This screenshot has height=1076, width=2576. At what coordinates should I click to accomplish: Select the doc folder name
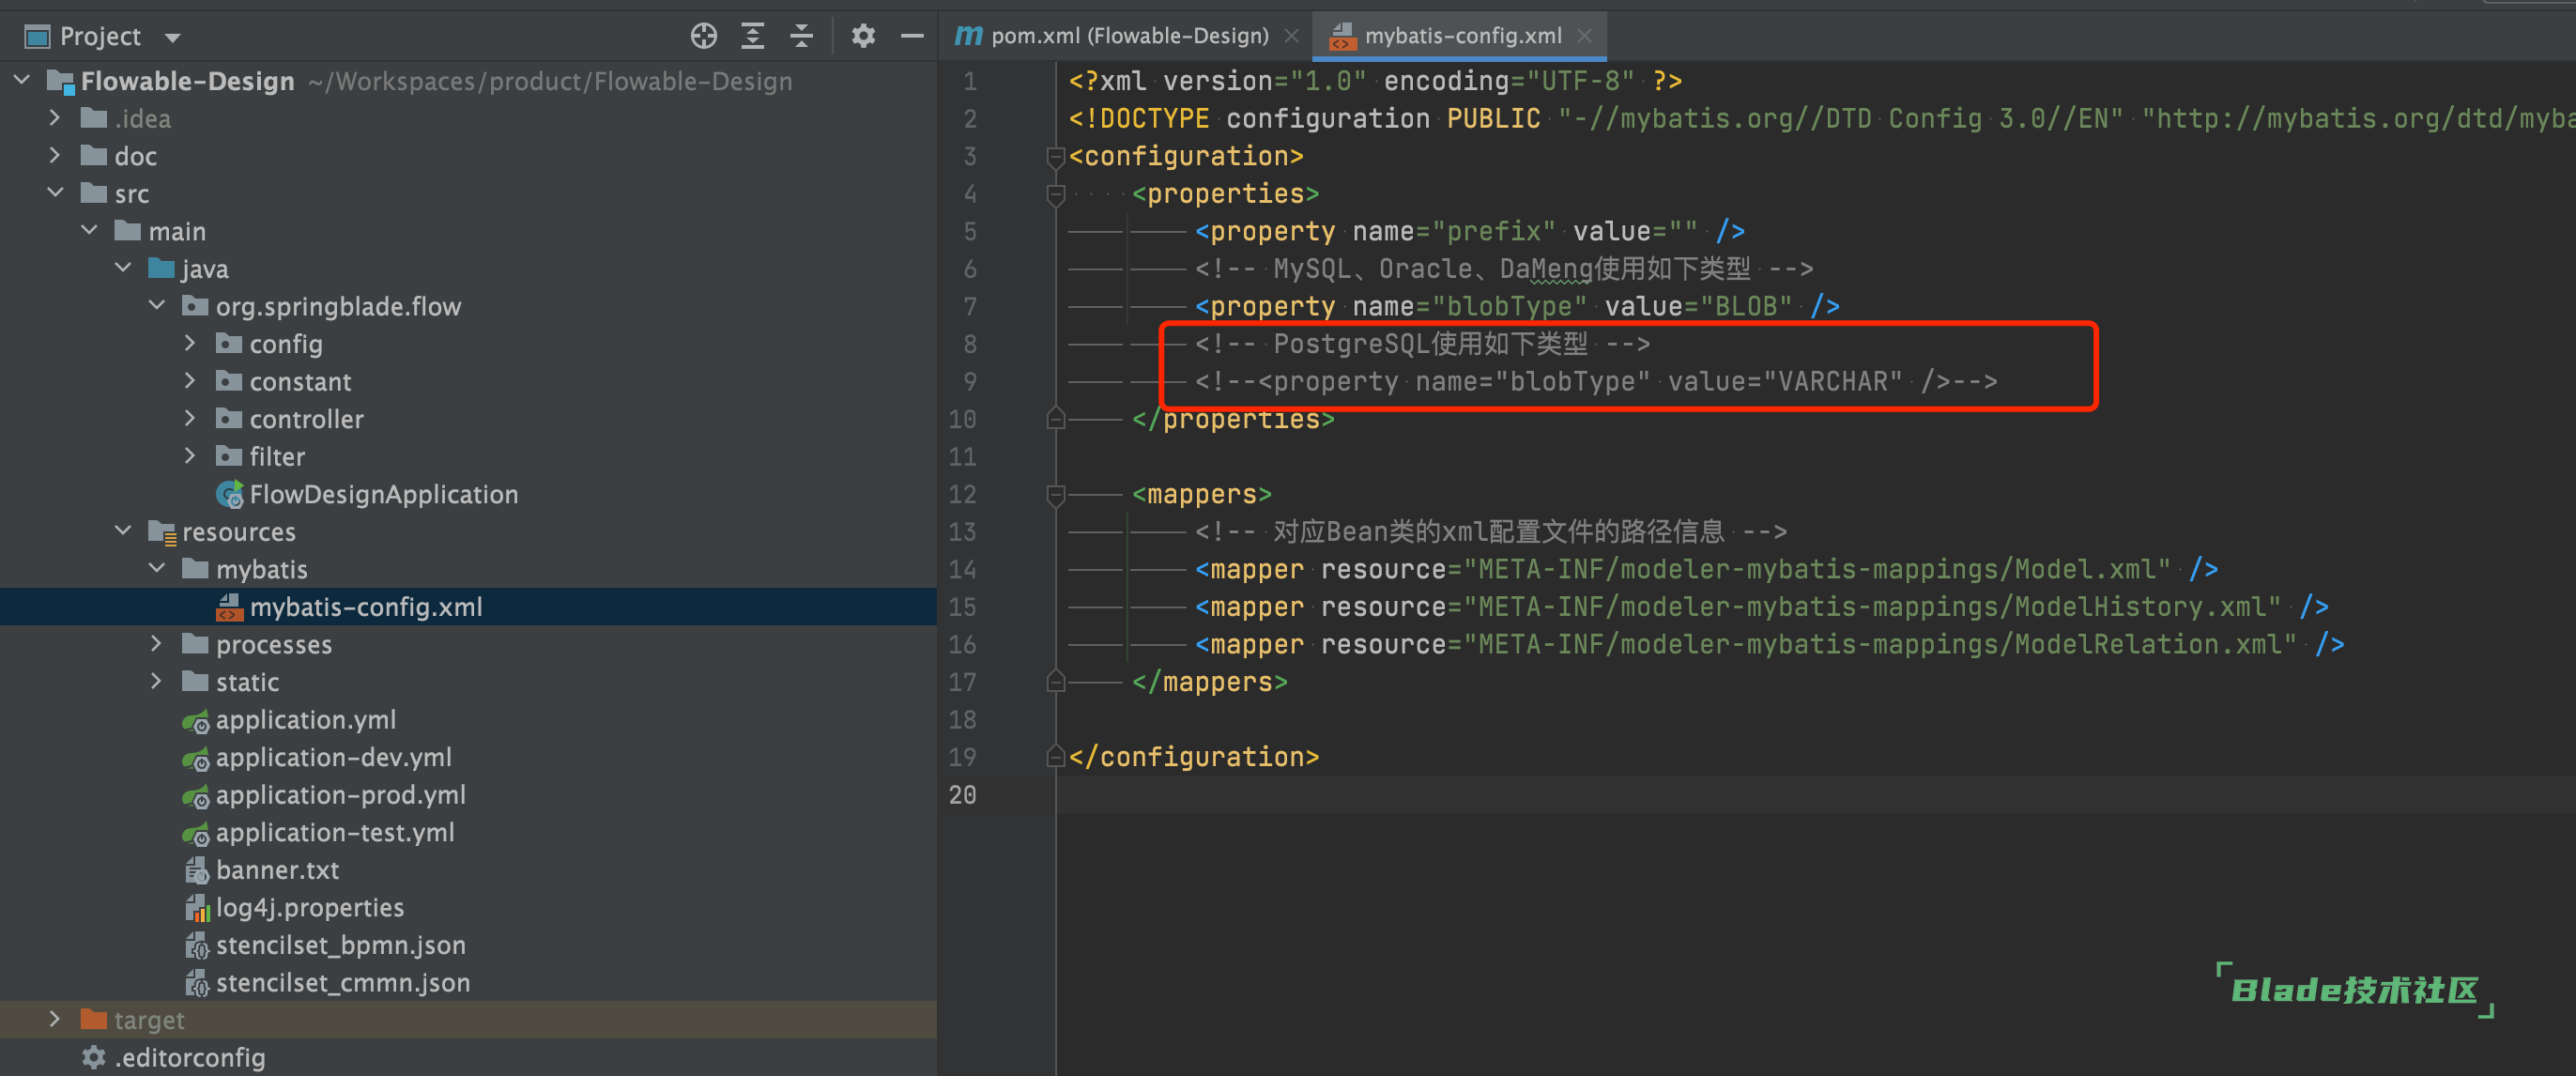(135, 156)
